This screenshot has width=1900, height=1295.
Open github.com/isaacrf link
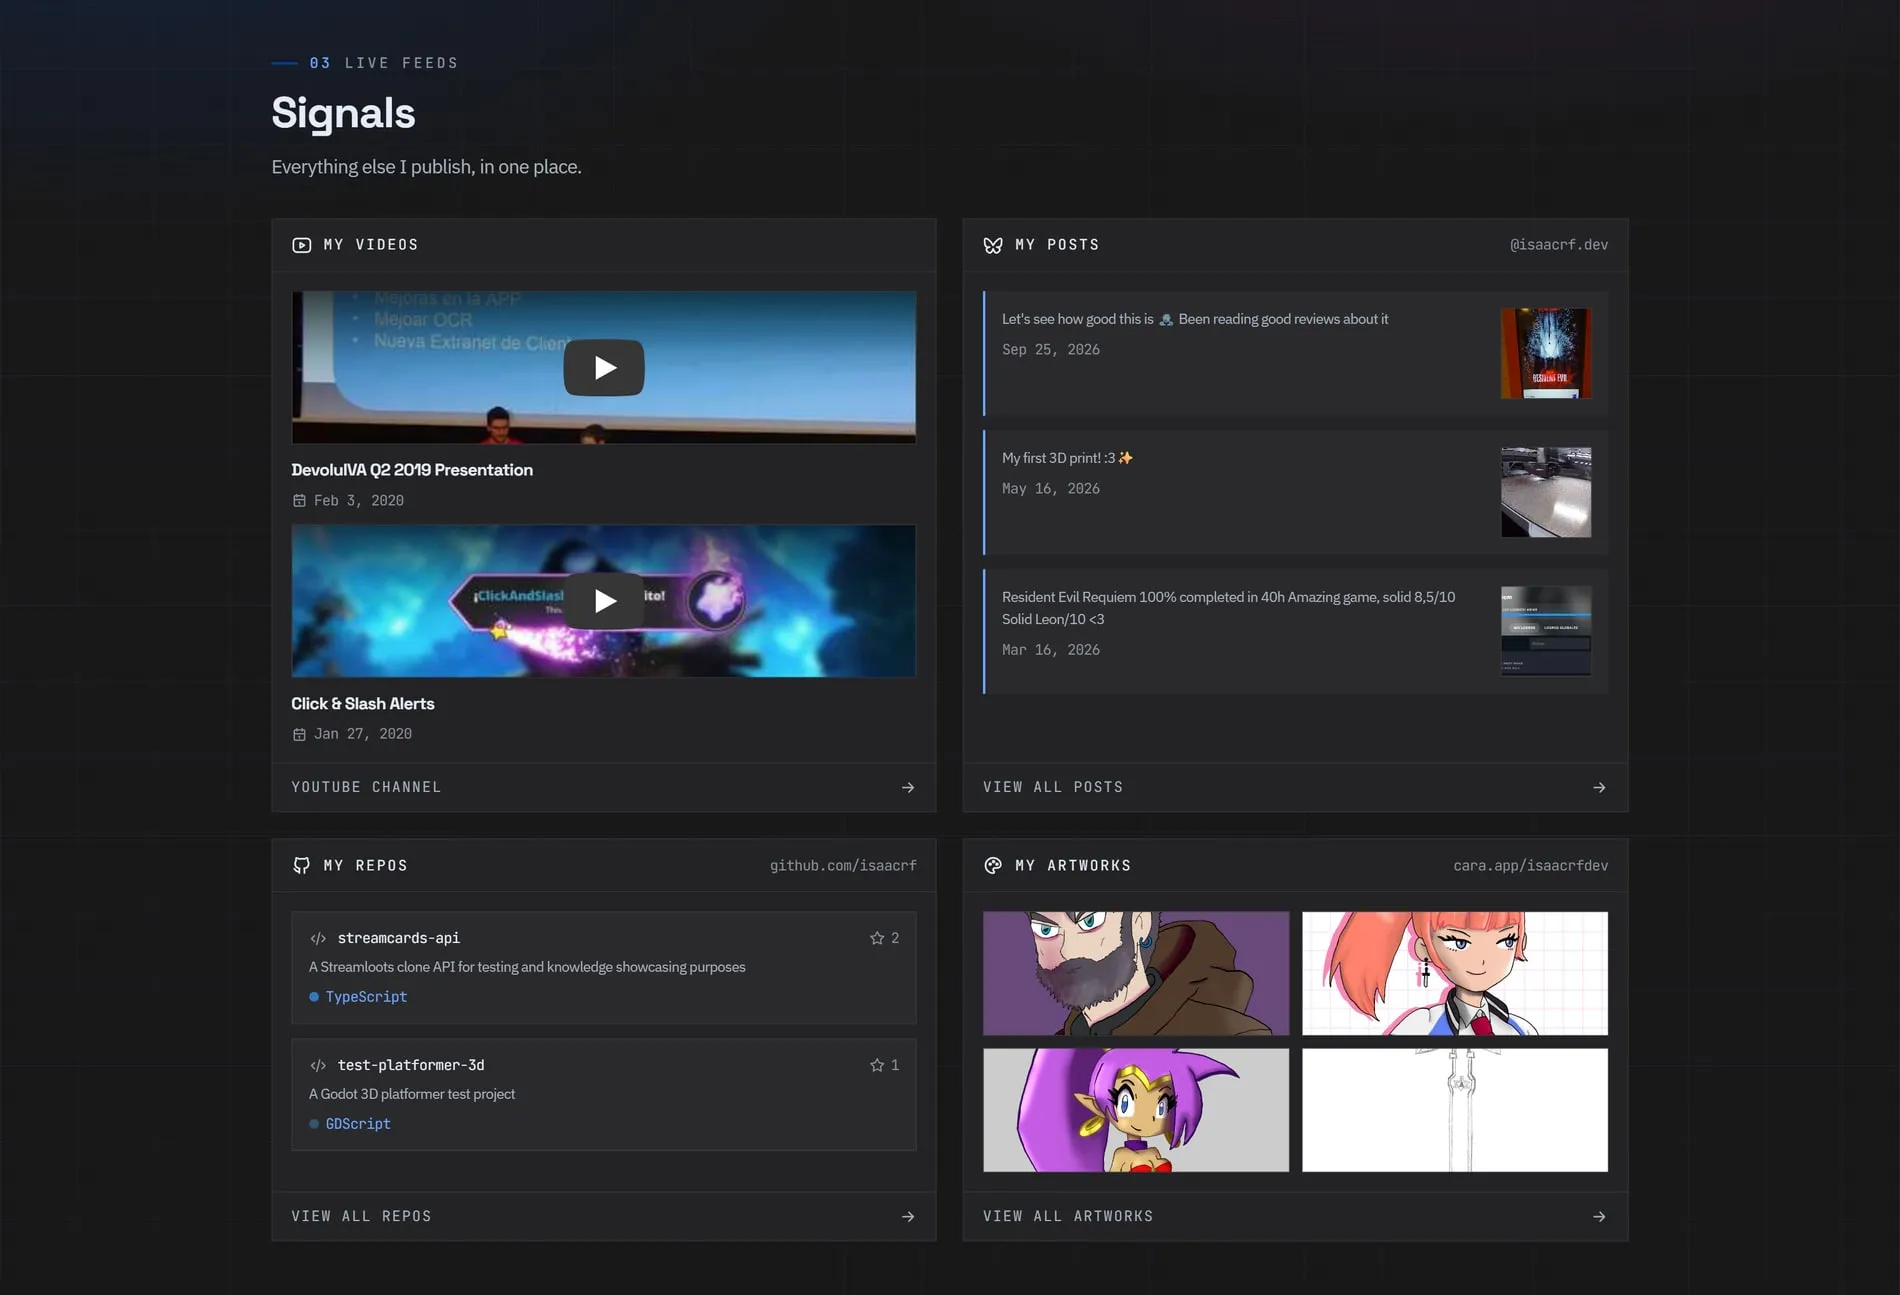pos(843,866)
